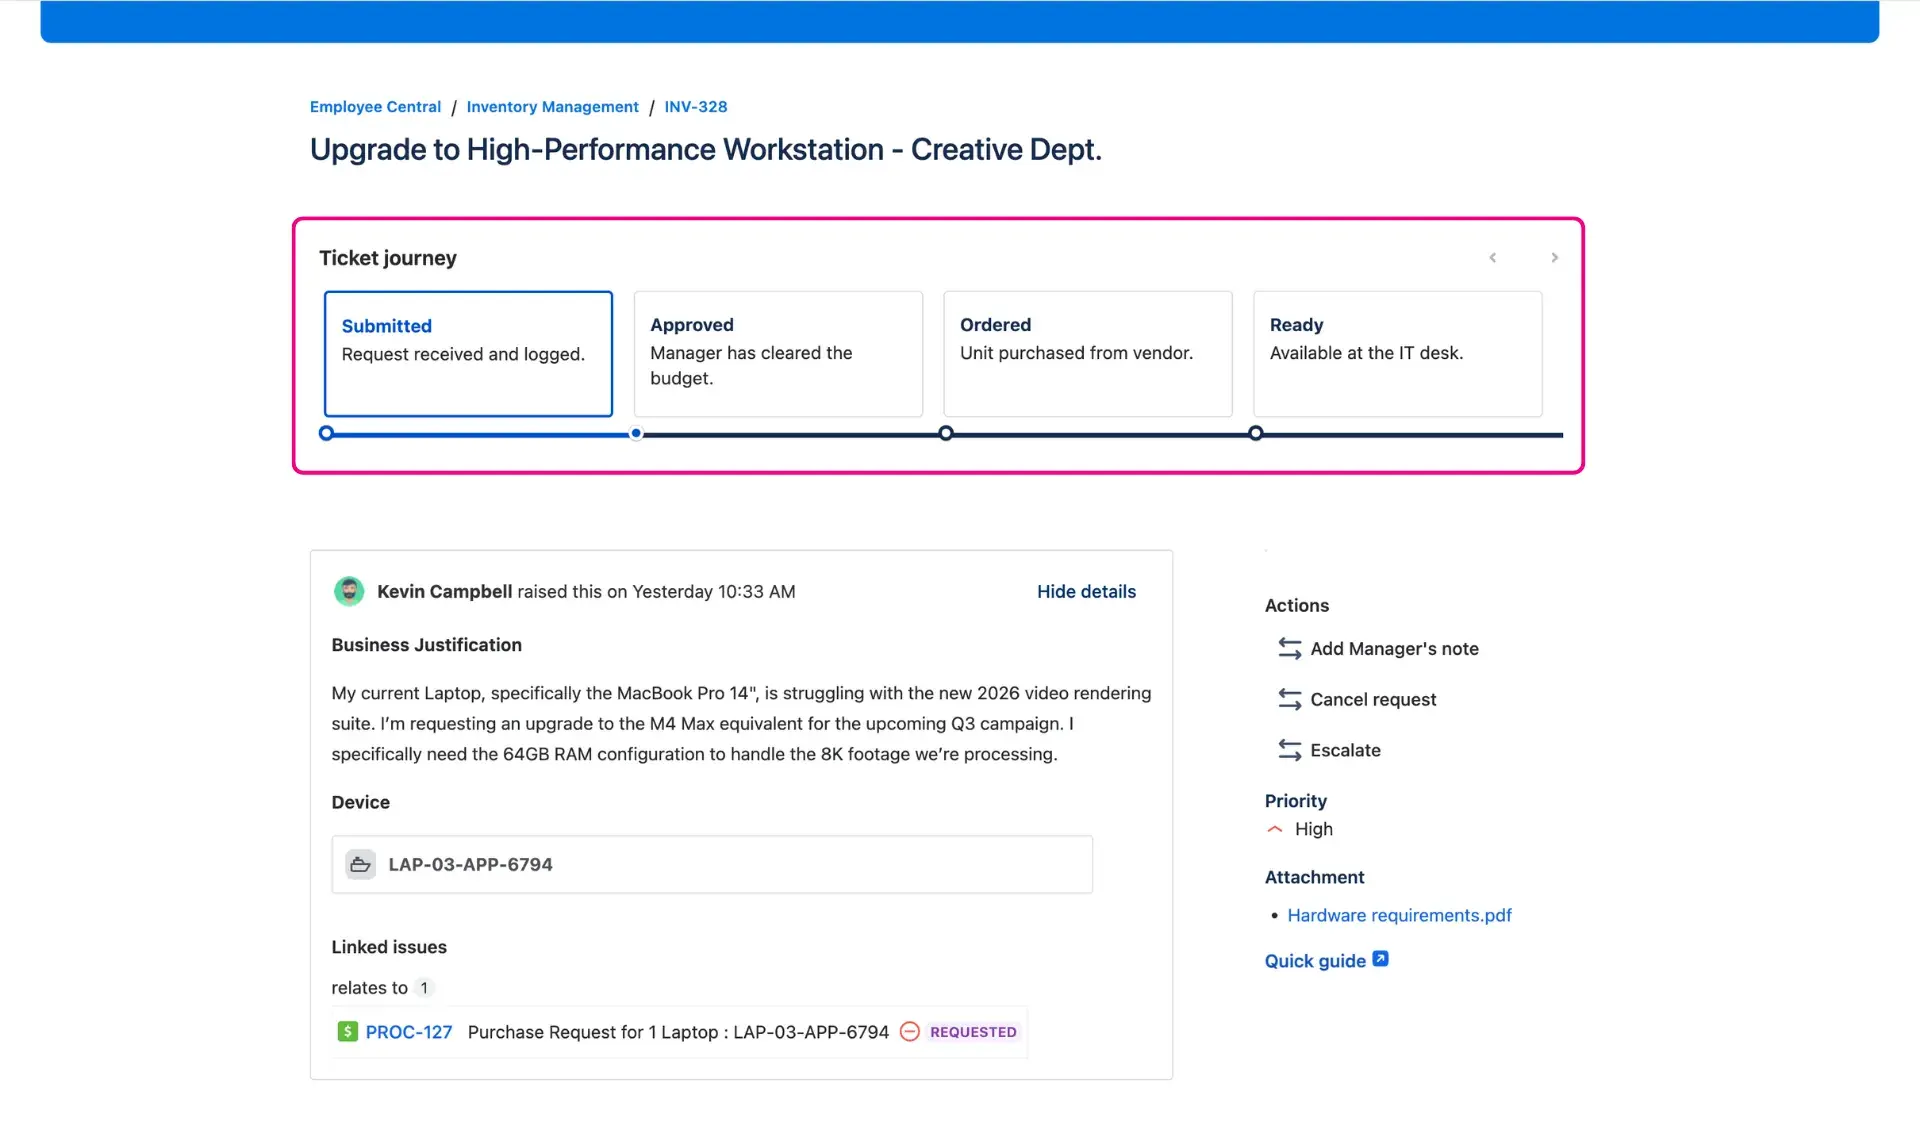Navigate to Employee Central breadcrumb

click(x=374, y=107)
